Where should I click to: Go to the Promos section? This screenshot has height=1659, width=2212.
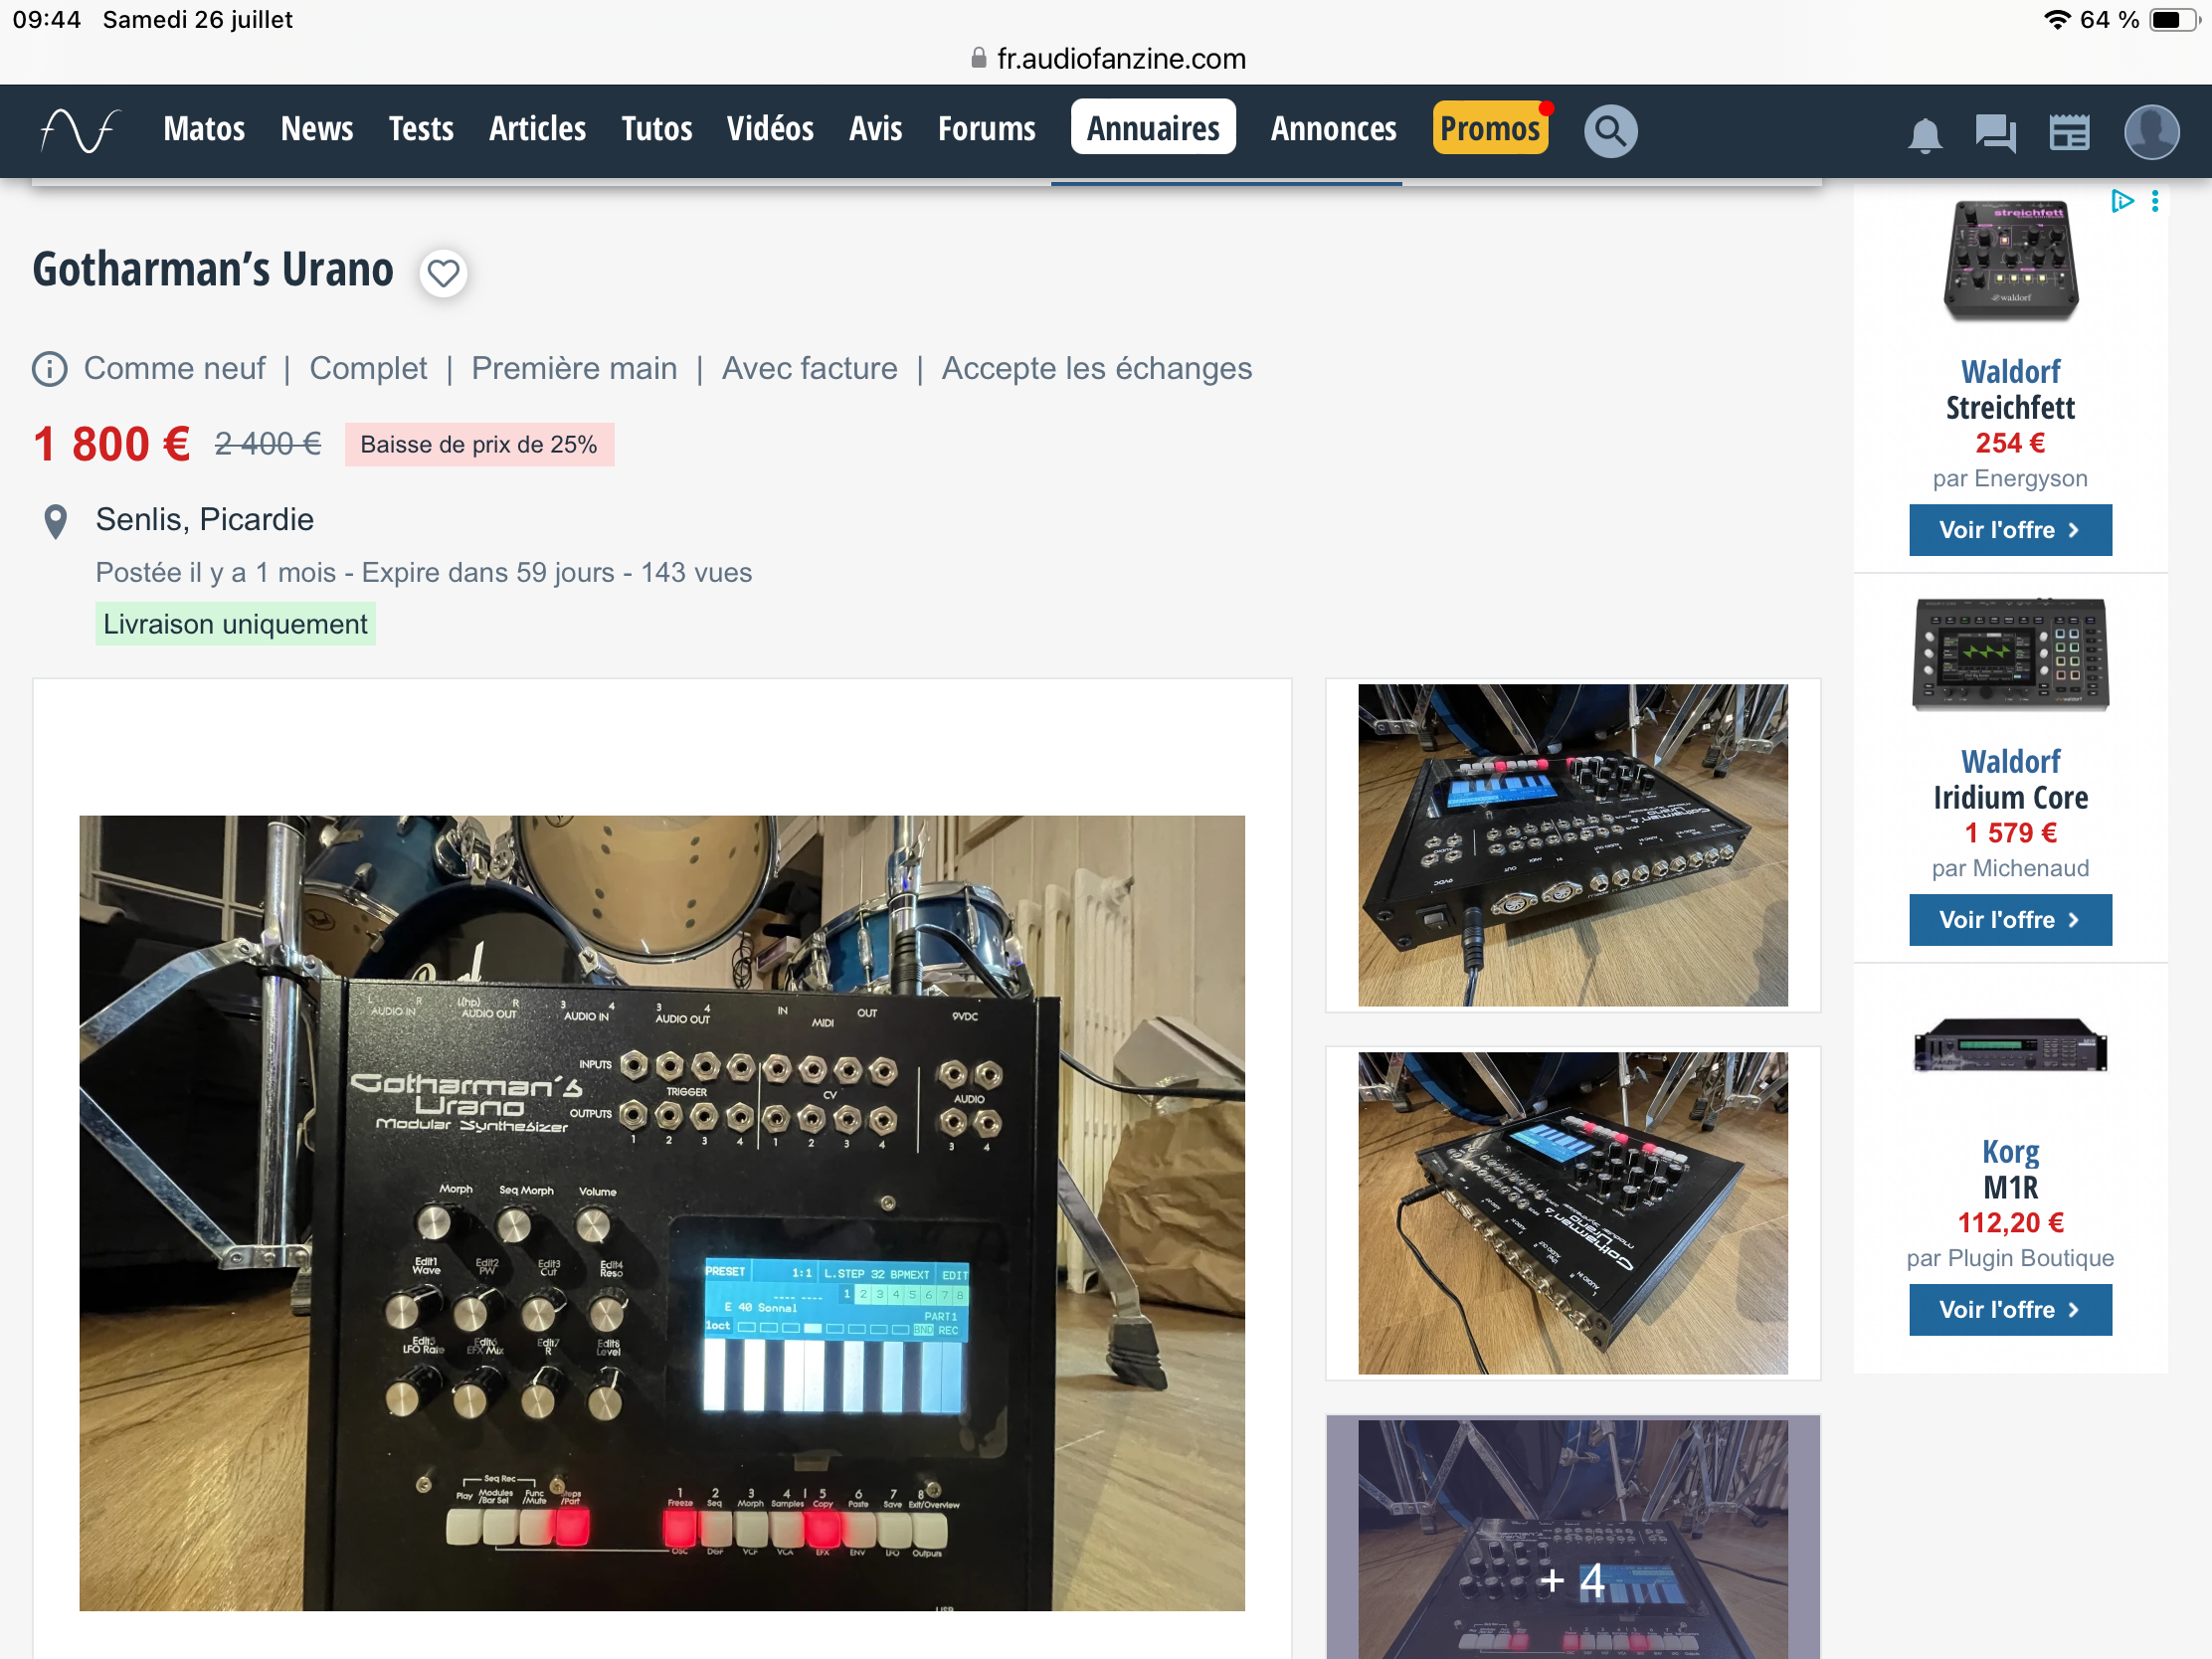[1489, 129]
